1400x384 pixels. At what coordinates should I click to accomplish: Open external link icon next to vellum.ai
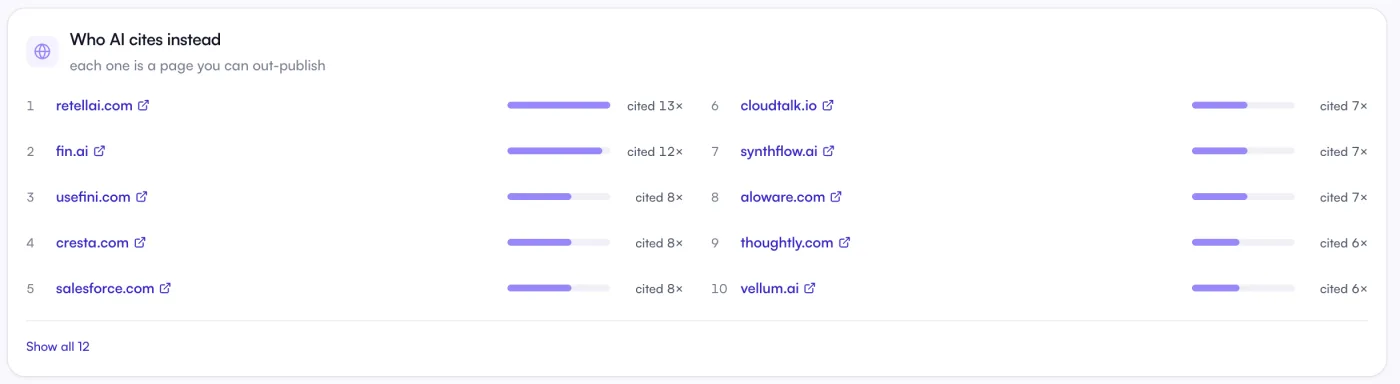(810, 288)
